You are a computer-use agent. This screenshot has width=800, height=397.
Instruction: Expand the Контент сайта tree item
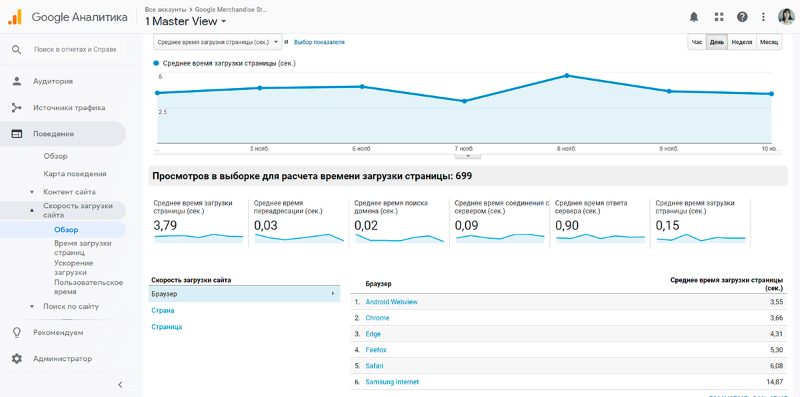[x=32, y=192]
